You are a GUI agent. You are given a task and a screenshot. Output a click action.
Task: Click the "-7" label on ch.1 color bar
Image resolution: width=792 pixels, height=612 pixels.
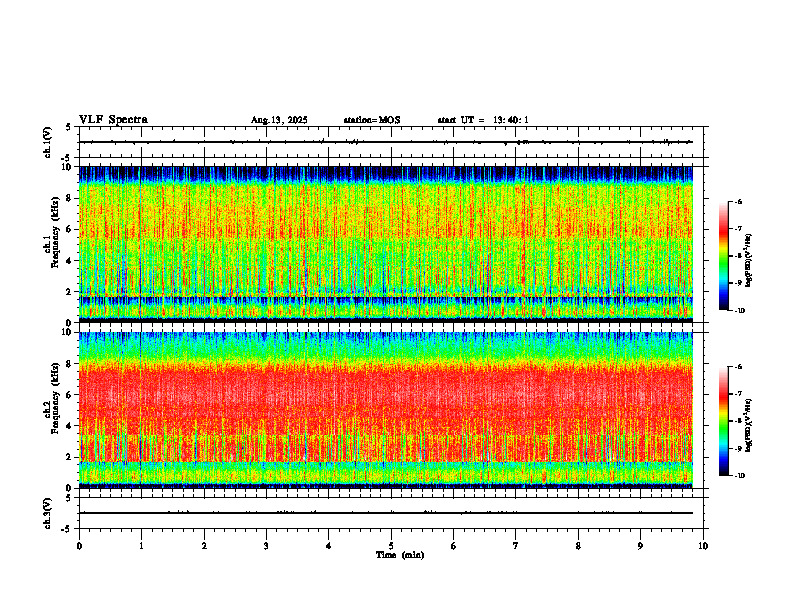(x=738, y=229)
